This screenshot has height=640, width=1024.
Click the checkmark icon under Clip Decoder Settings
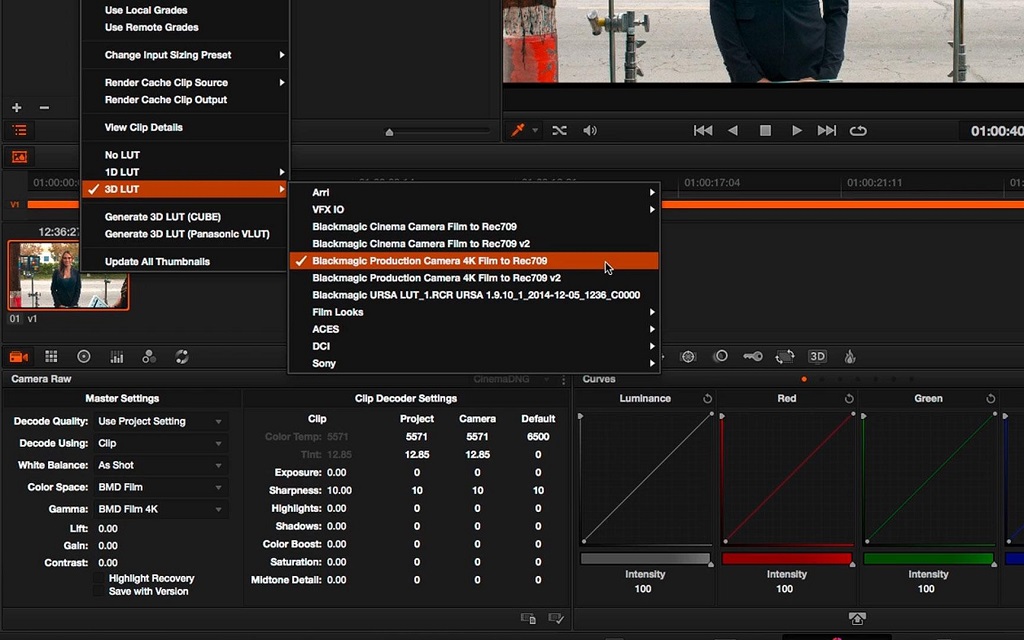click(x=556, y=618)
